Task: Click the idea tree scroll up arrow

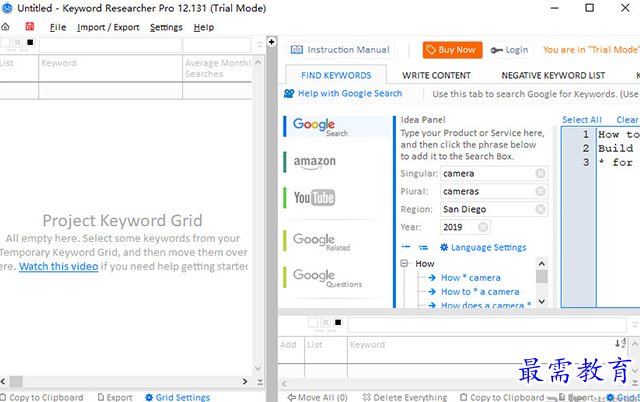Action: [x=542, y=264]
